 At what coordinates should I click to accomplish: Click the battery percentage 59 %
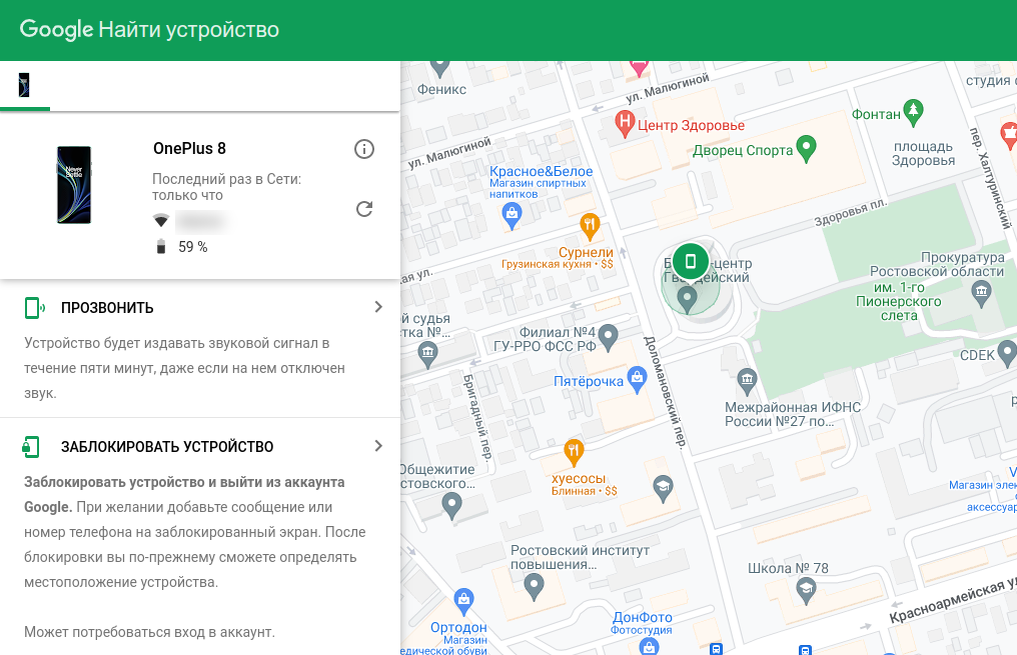point(193,247)
